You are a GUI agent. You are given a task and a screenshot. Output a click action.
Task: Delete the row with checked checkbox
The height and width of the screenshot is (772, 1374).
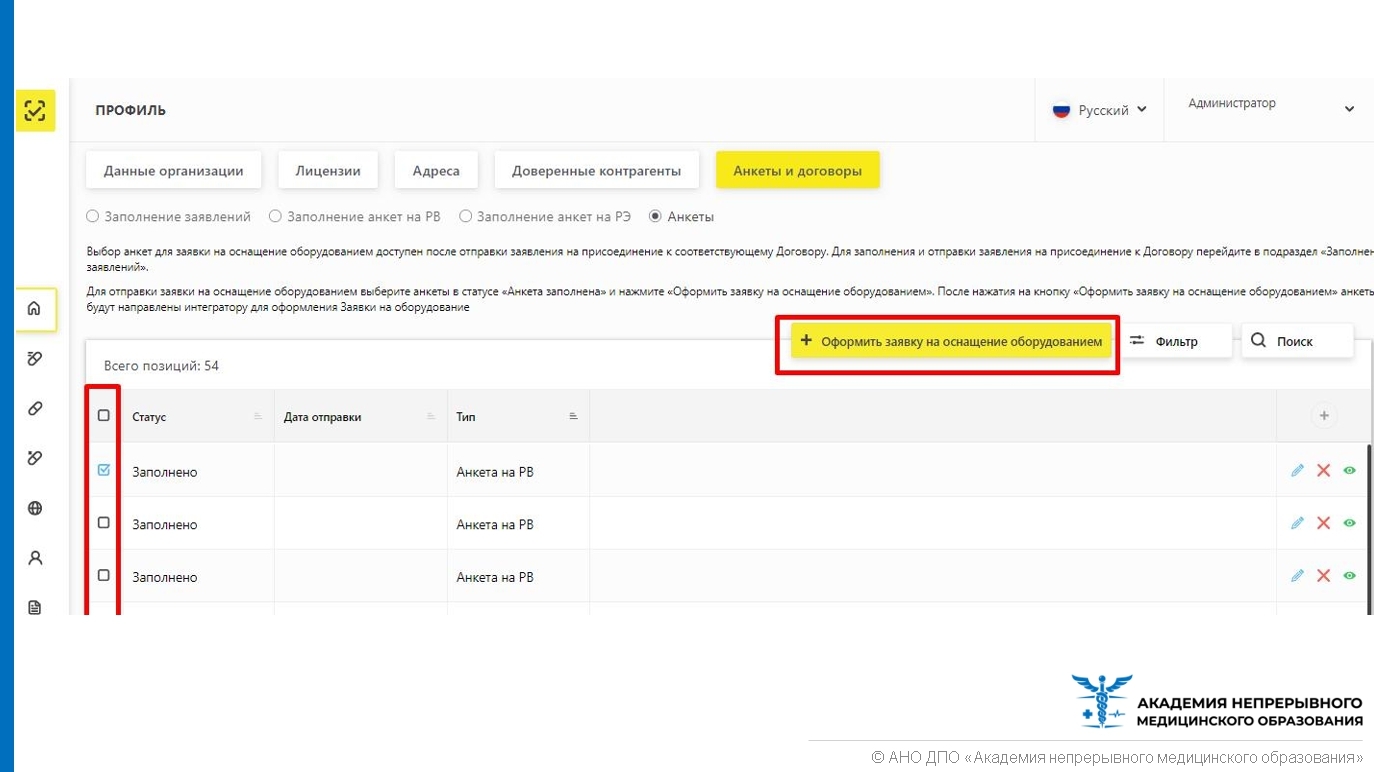pos(1323,470)
